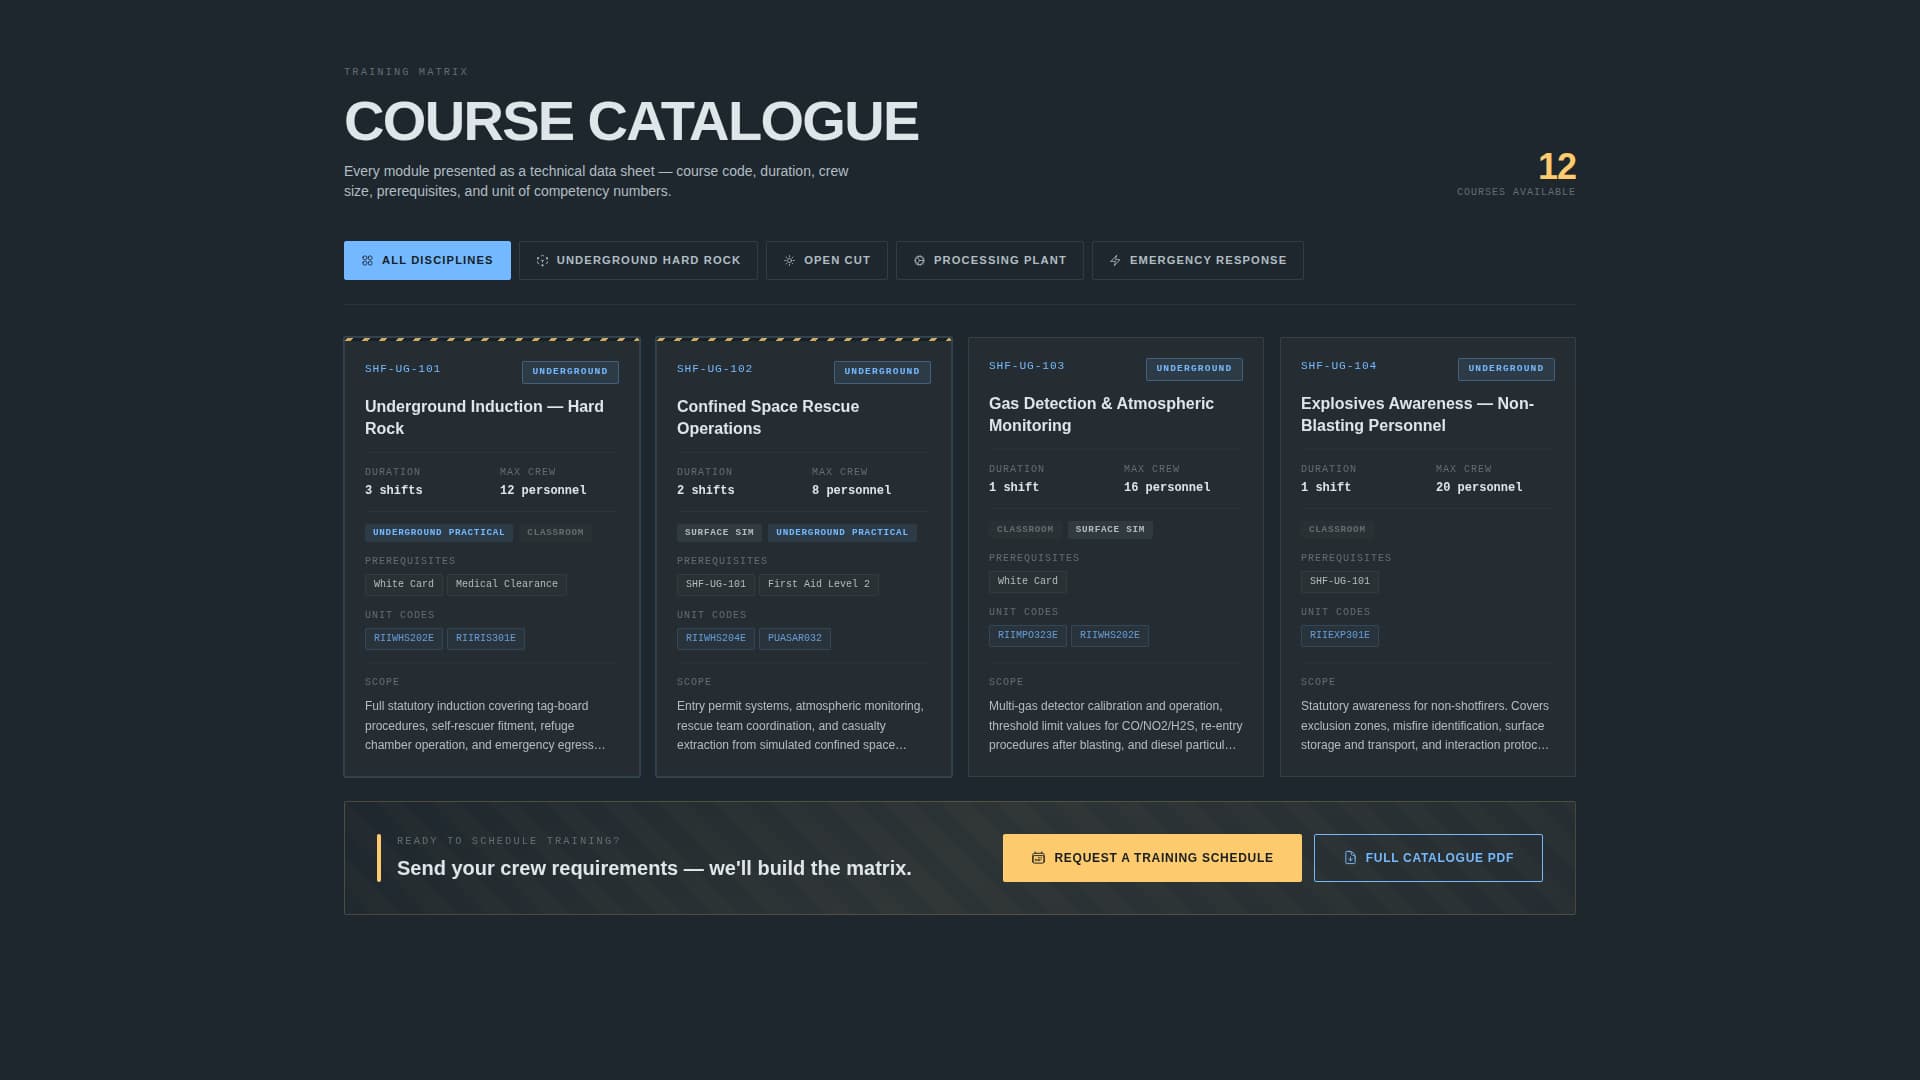
Task: Click the 8 personnel max crew value
Action: (852, 491)
